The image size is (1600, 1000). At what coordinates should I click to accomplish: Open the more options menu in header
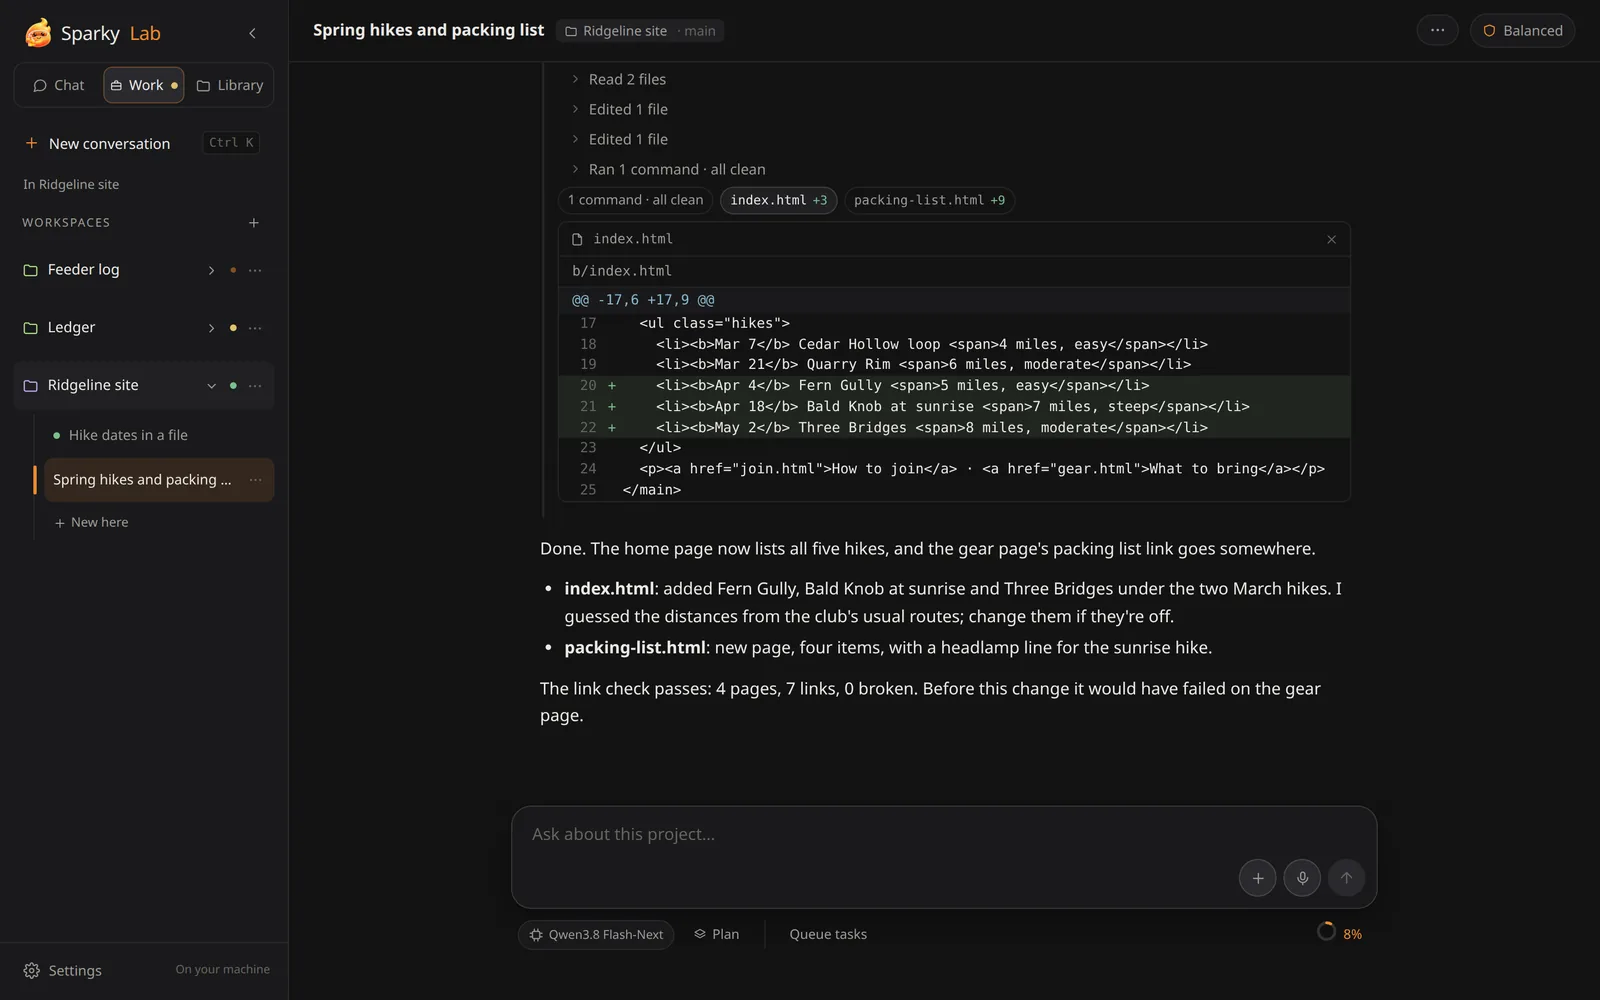pos(1437,30)
